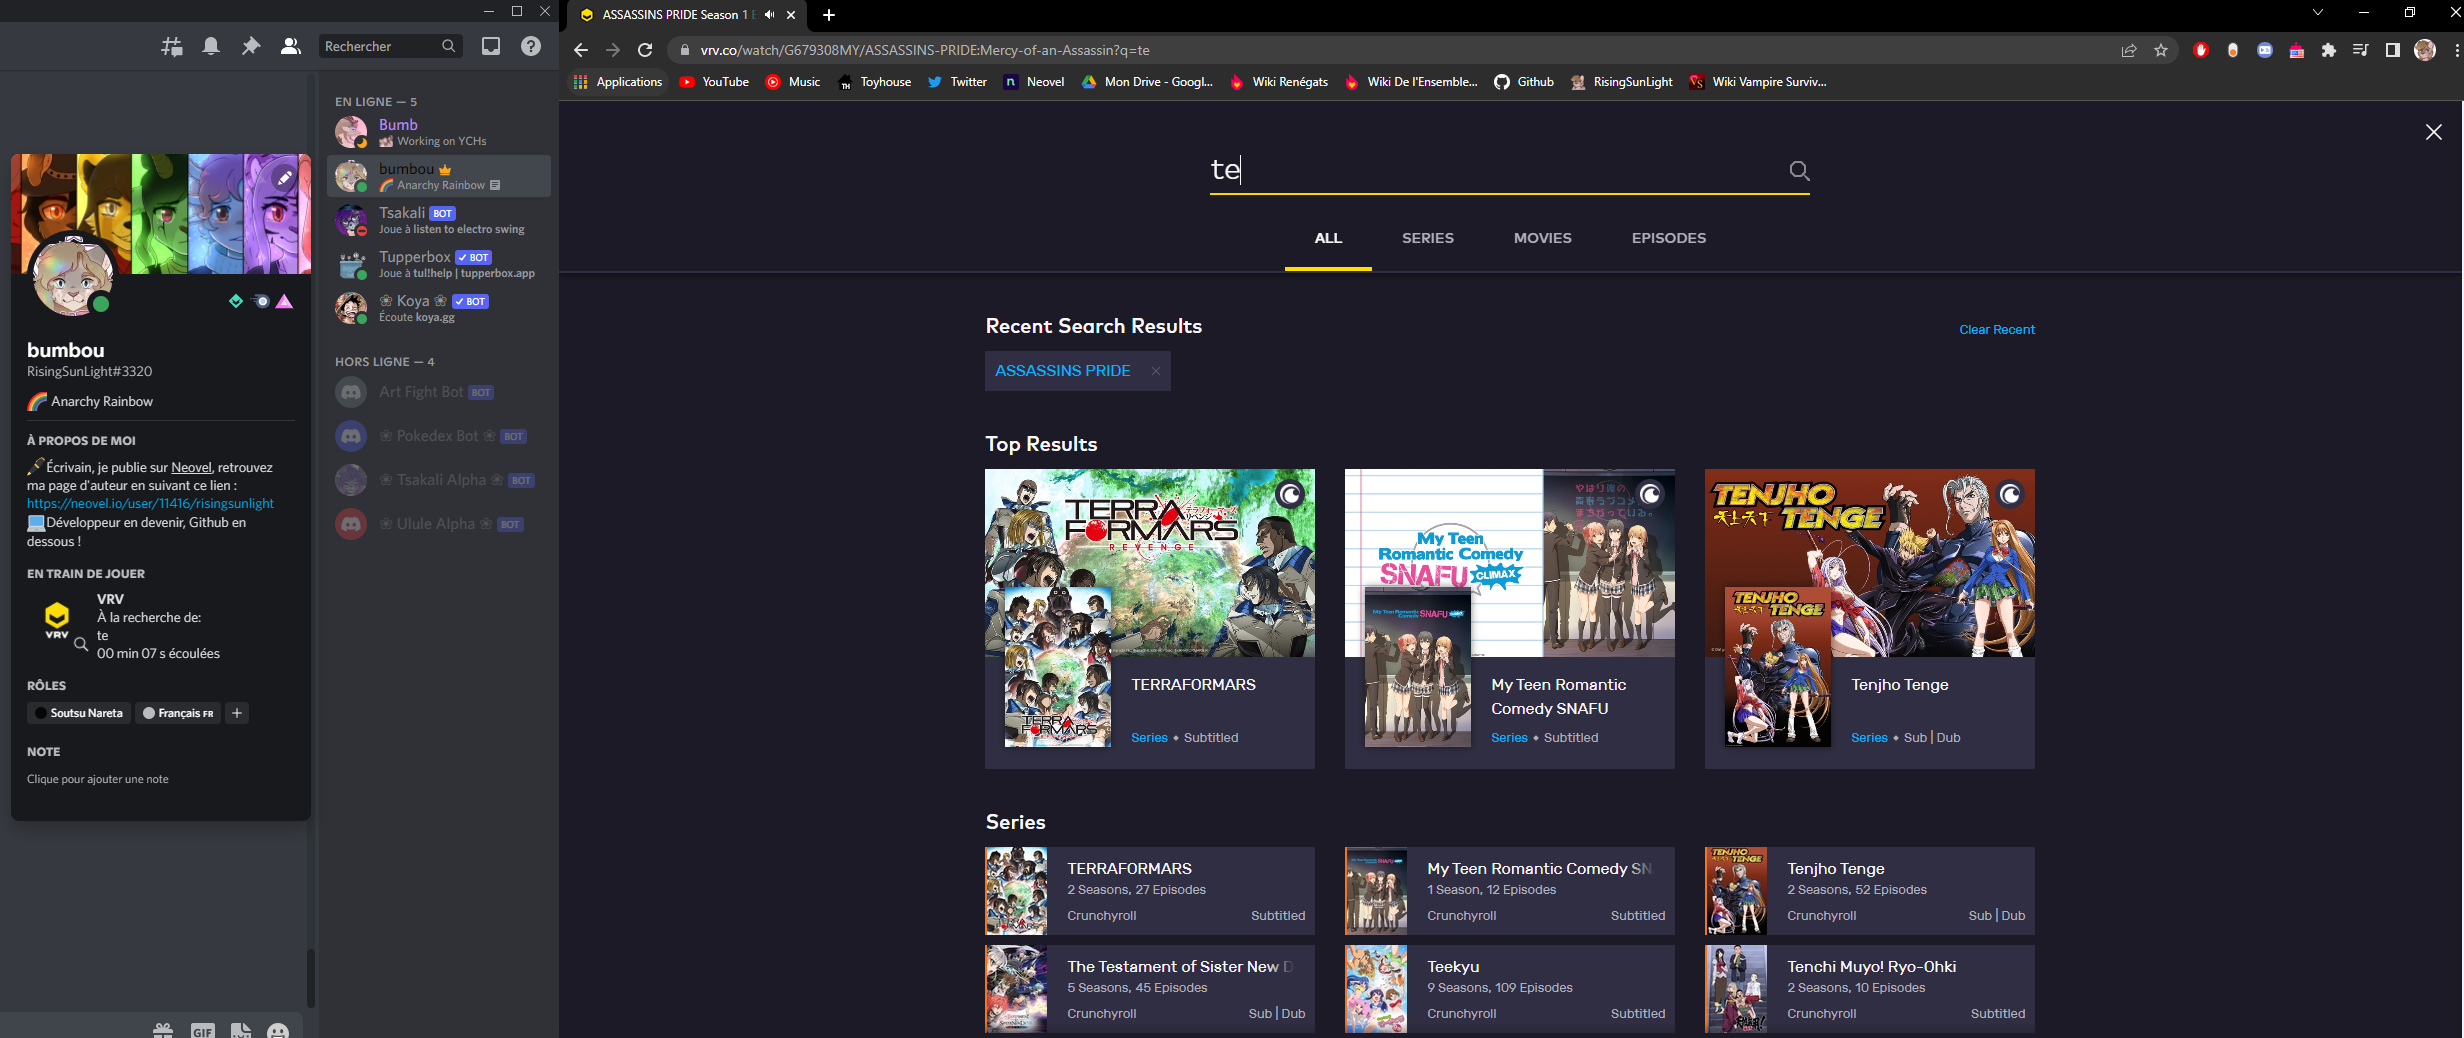Open the Discord inbox icon
Screen dimensions: 2464x1038
490,46
